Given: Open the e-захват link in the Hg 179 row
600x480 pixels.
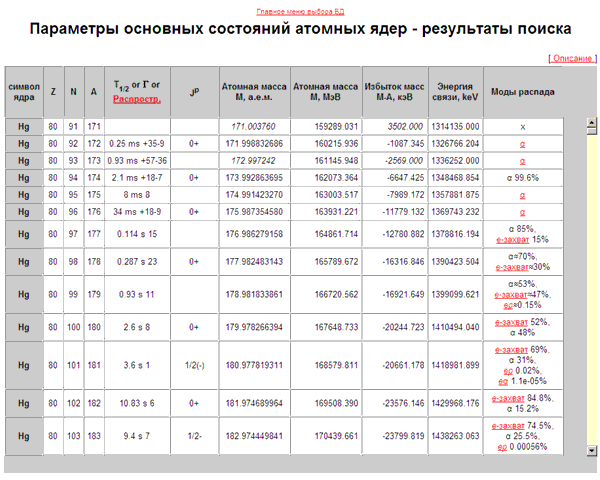Looking at the screenshot, I should pos(510,295).
